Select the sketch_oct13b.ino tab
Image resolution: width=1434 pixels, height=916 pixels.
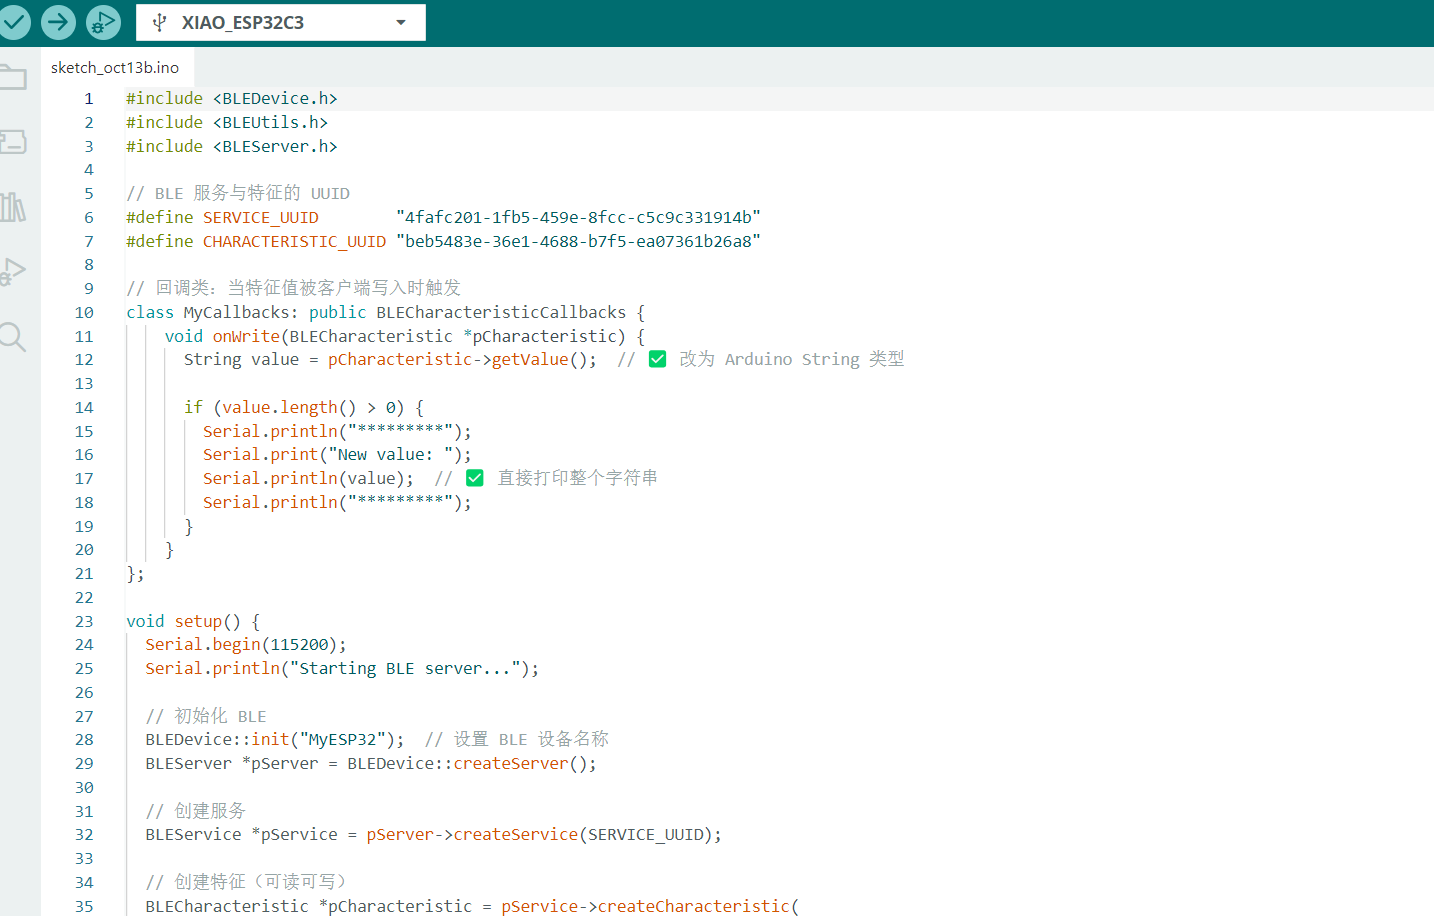coord(115,68)
